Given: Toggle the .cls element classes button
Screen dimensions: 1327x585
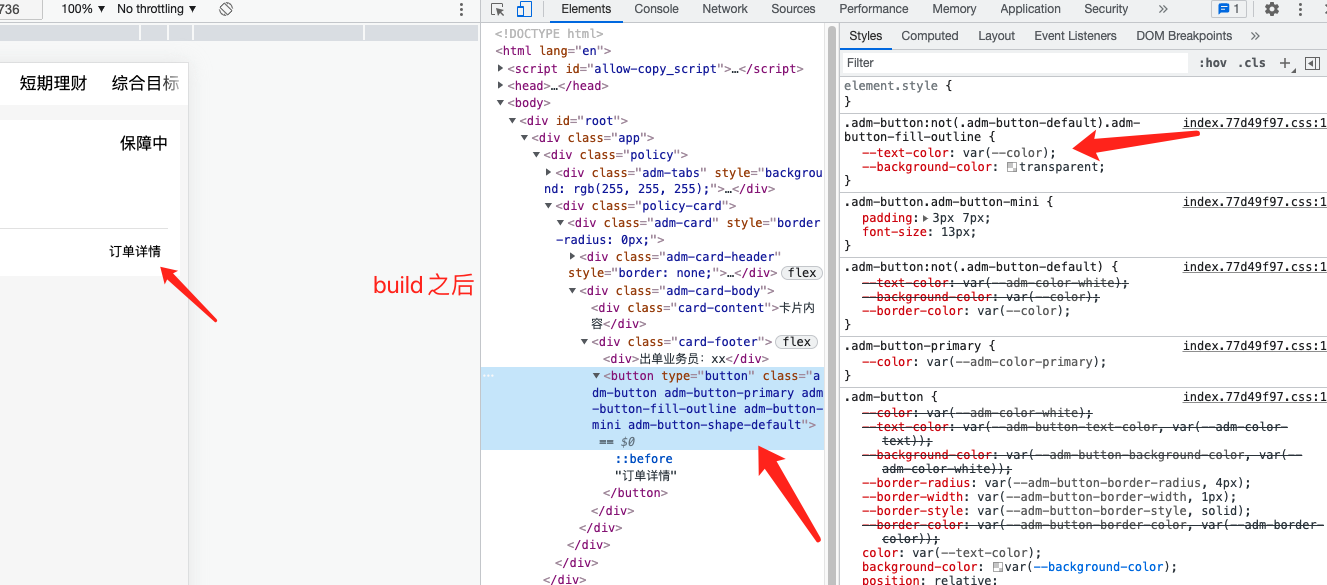Looking at the screenshot, I should tap(1251, 63).
